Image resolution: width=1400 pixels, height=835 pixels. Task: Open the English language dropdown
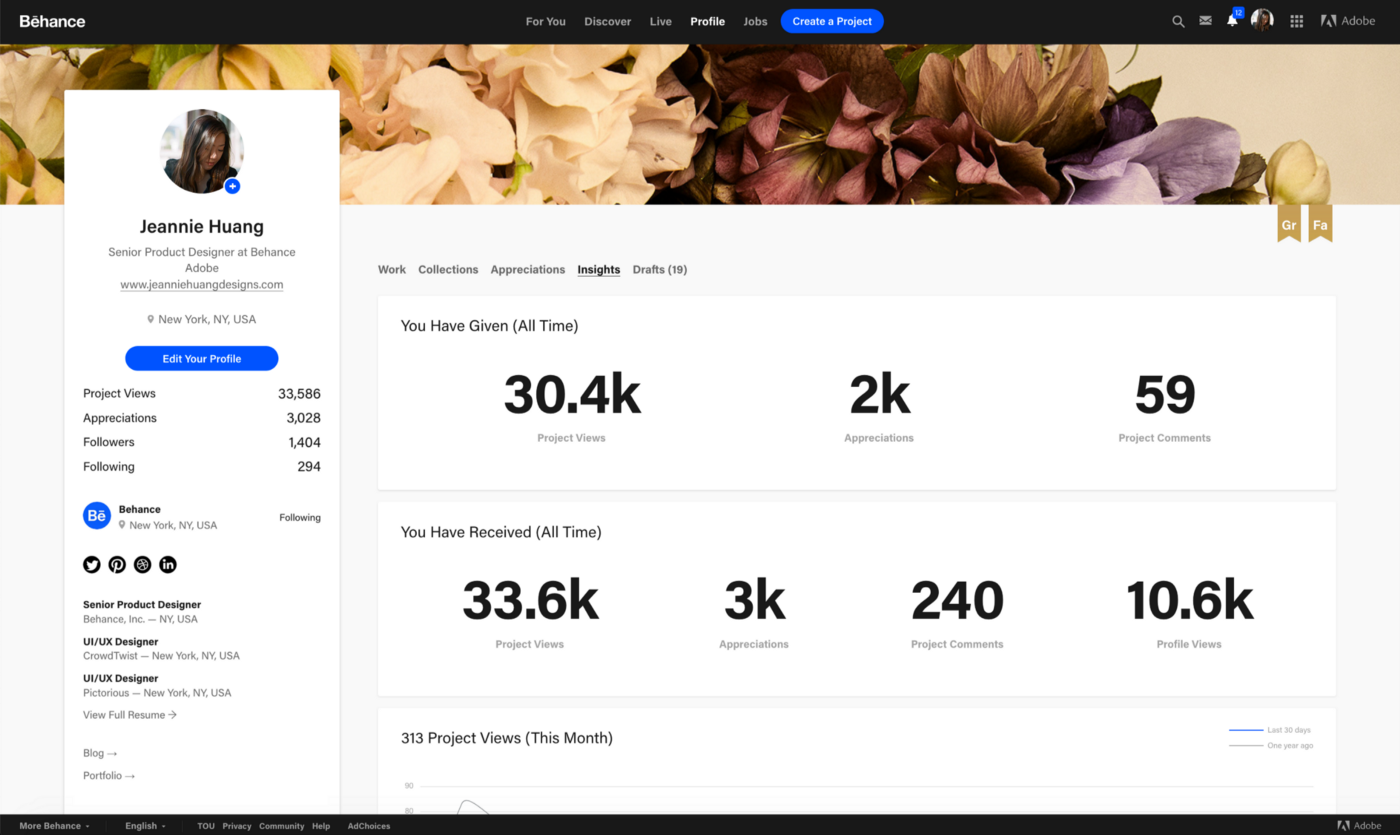pyautogui.click(x=145, y=826)
